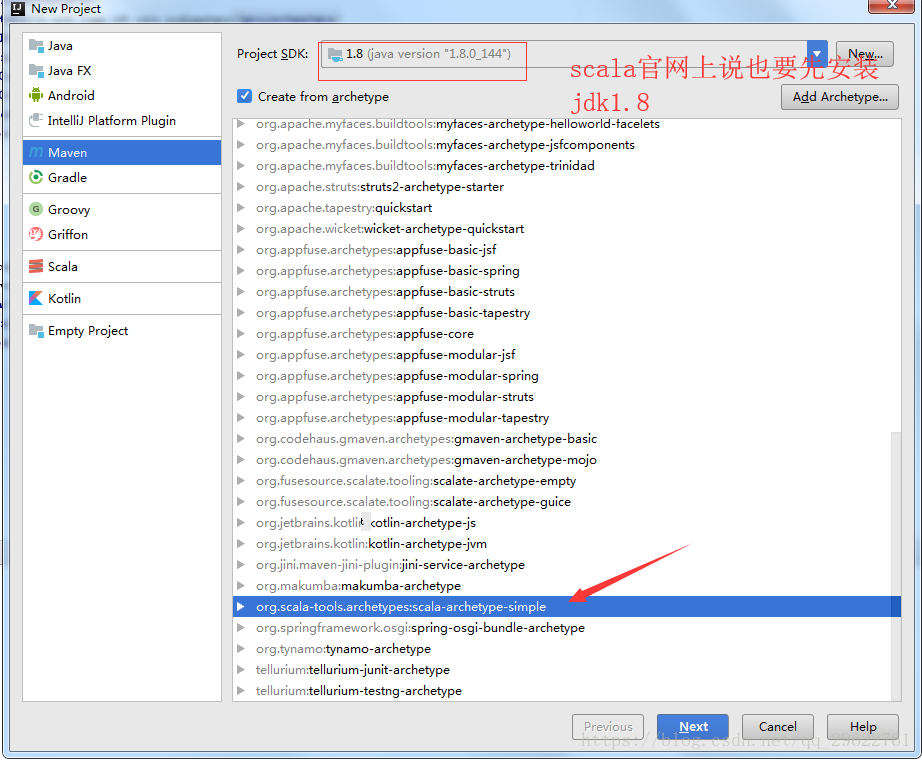Click the Griffon icon
Screen dimensions: 922x760
[36, 234]
